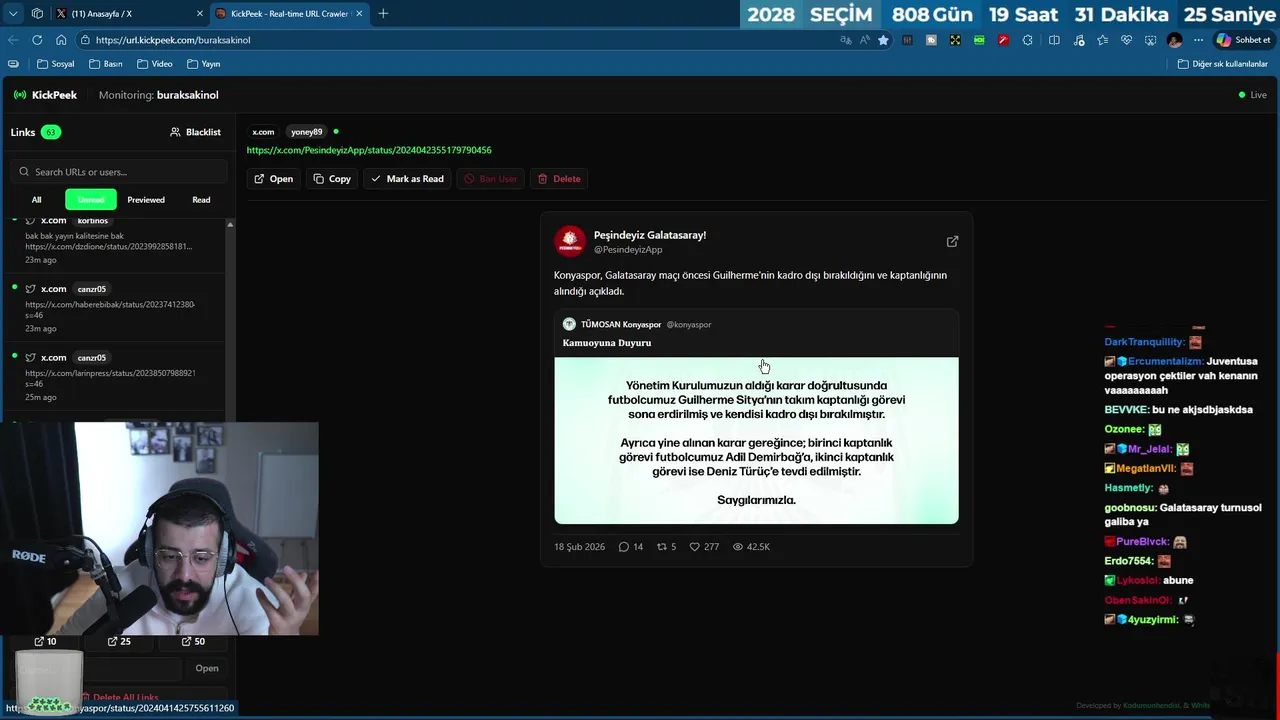Toggle the favorite star for this page
Image resolution: width=1280 pixels, height=720 pixels.
point(883,40)
